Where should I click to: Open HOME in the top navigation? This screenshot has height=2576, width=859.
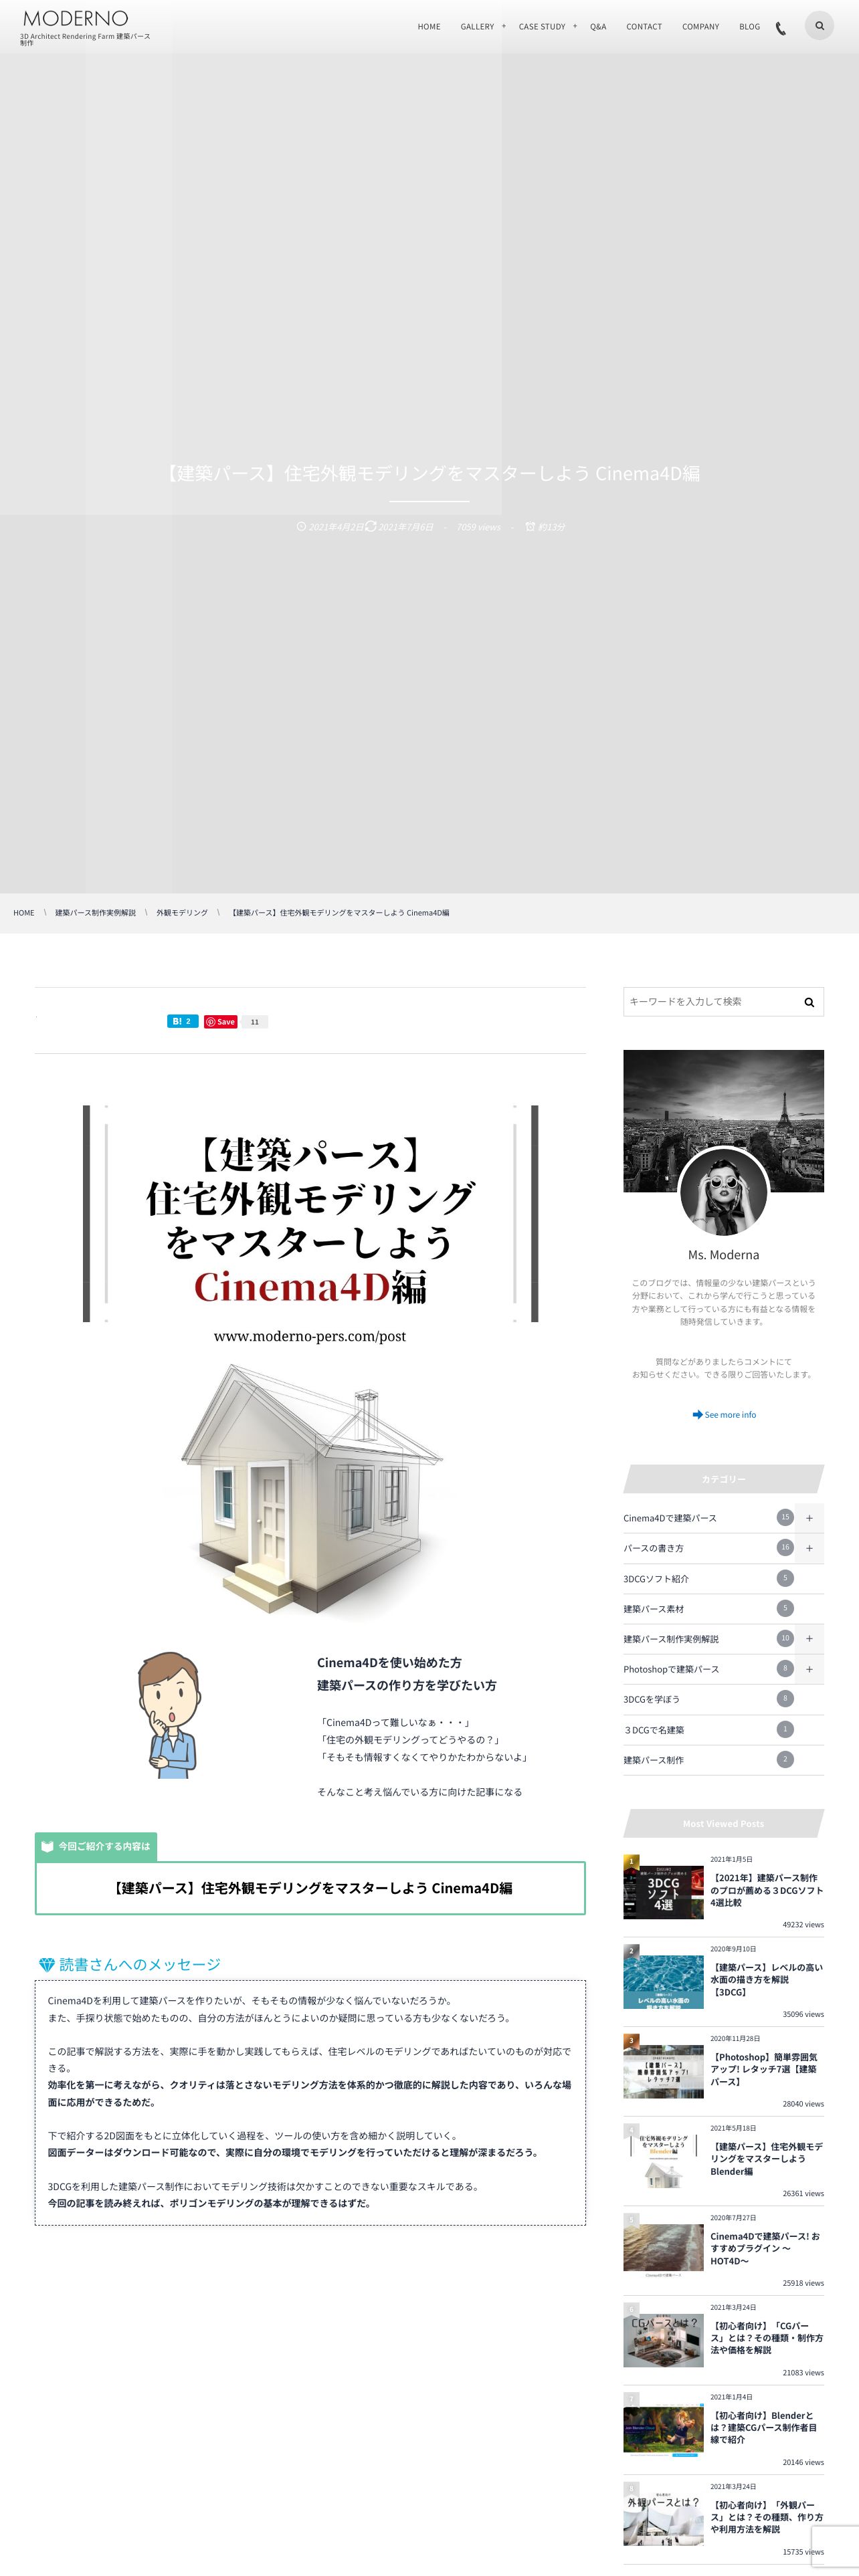click(429, 27)
